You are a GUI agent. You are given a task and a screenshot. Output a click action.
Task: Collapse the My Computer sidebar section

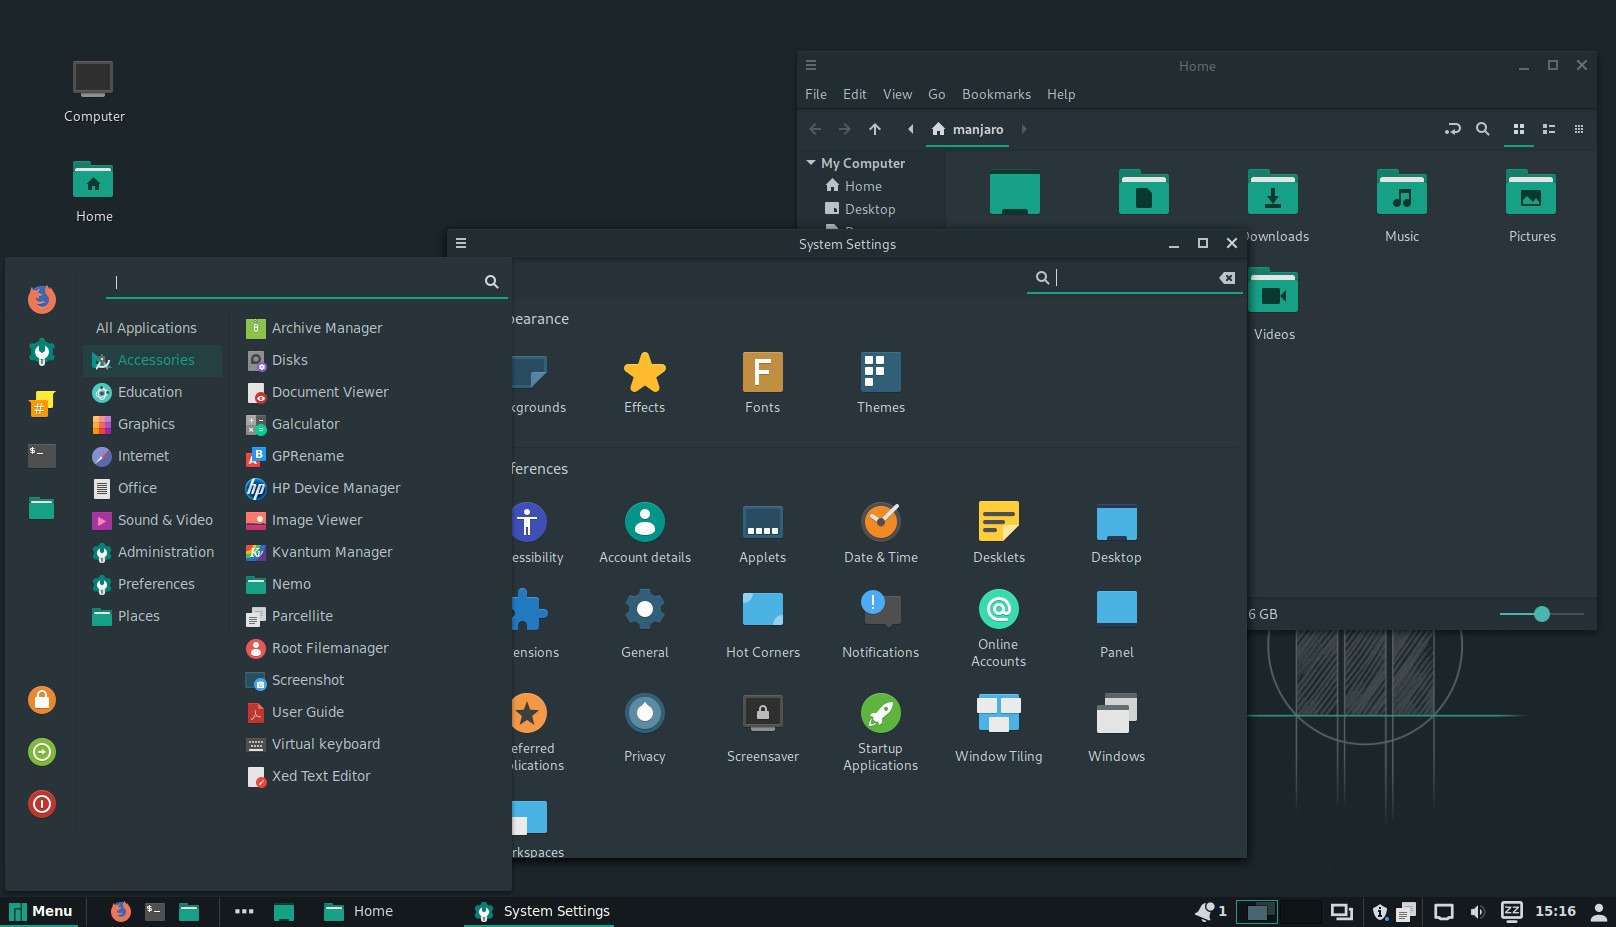point(810,162)
